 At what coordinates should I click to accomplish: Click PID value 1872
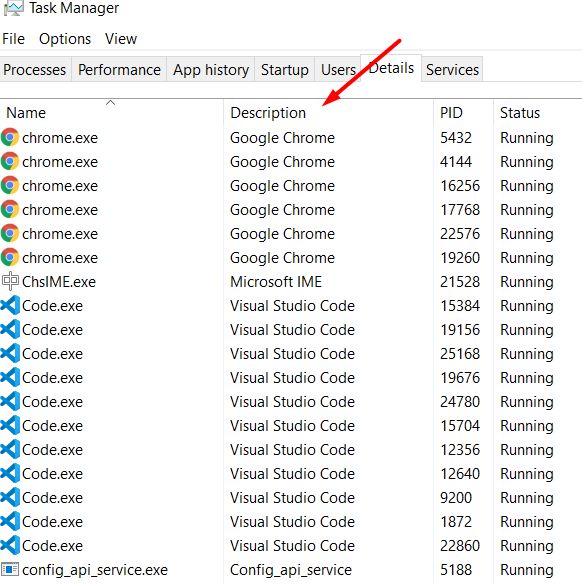456,522
